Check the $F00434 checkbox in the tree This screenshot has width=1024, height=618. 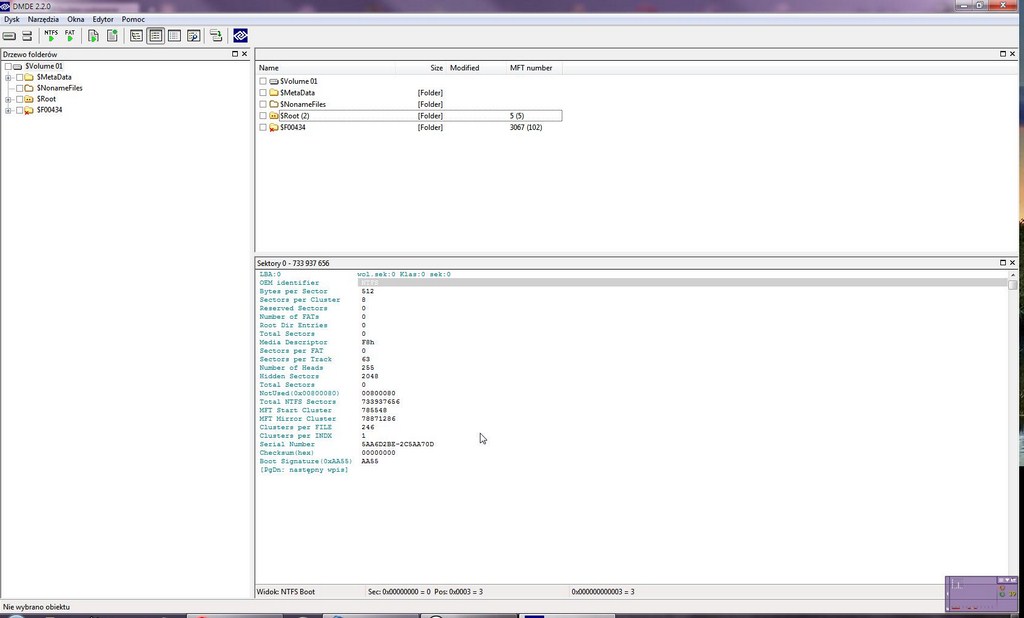[20, 110]
